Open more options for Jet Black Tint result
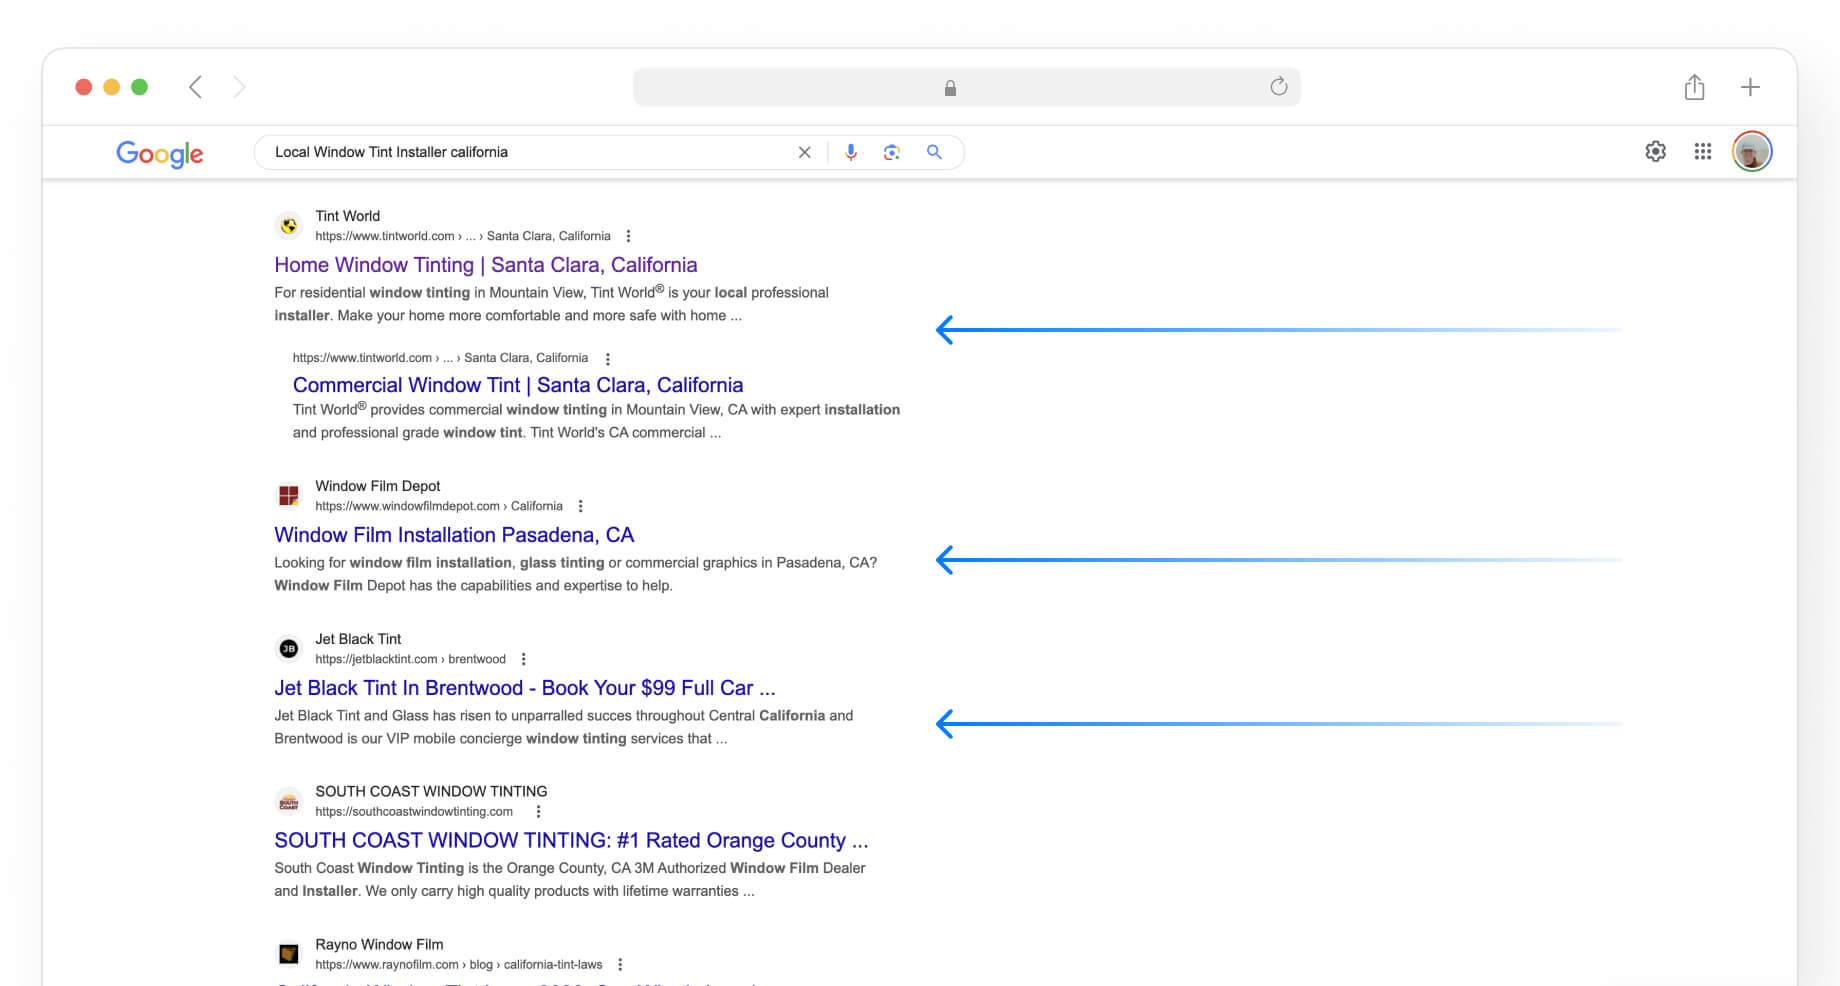Screen dimensions: 1840x986 [x=523, y=659]
